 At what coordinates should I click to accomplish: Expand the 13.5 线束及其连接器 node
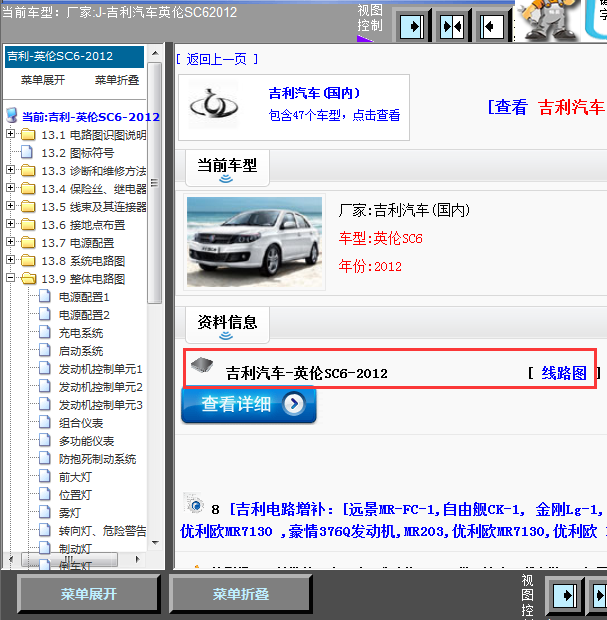(x=11, y=206)
